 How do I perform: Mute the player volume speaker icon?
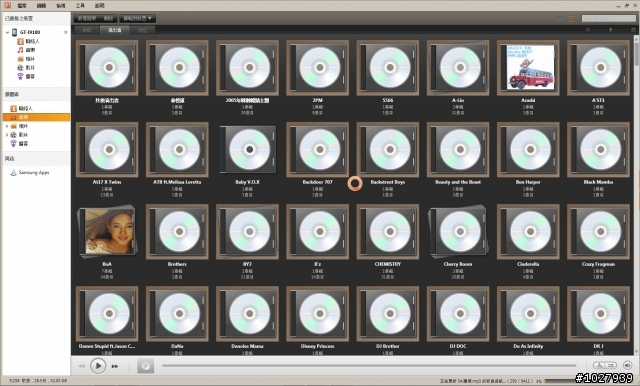coord(627,366)
